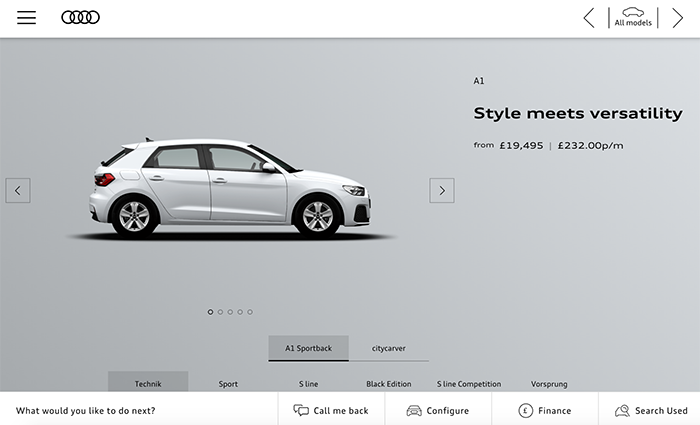Image resolution: width=700 pixels, height=425 pixels.
Task: Click the £232.00p/m monthly price
Action: pos(590,146)
